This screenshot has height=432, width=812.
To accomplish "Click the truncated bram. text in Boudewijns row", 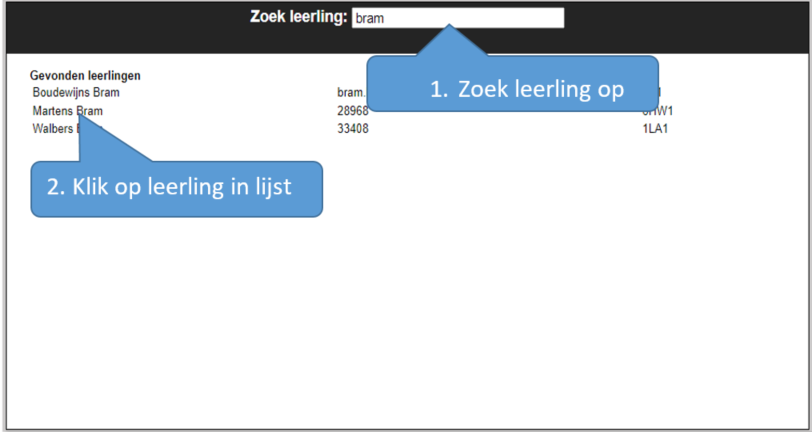I will tap(351, 92).
